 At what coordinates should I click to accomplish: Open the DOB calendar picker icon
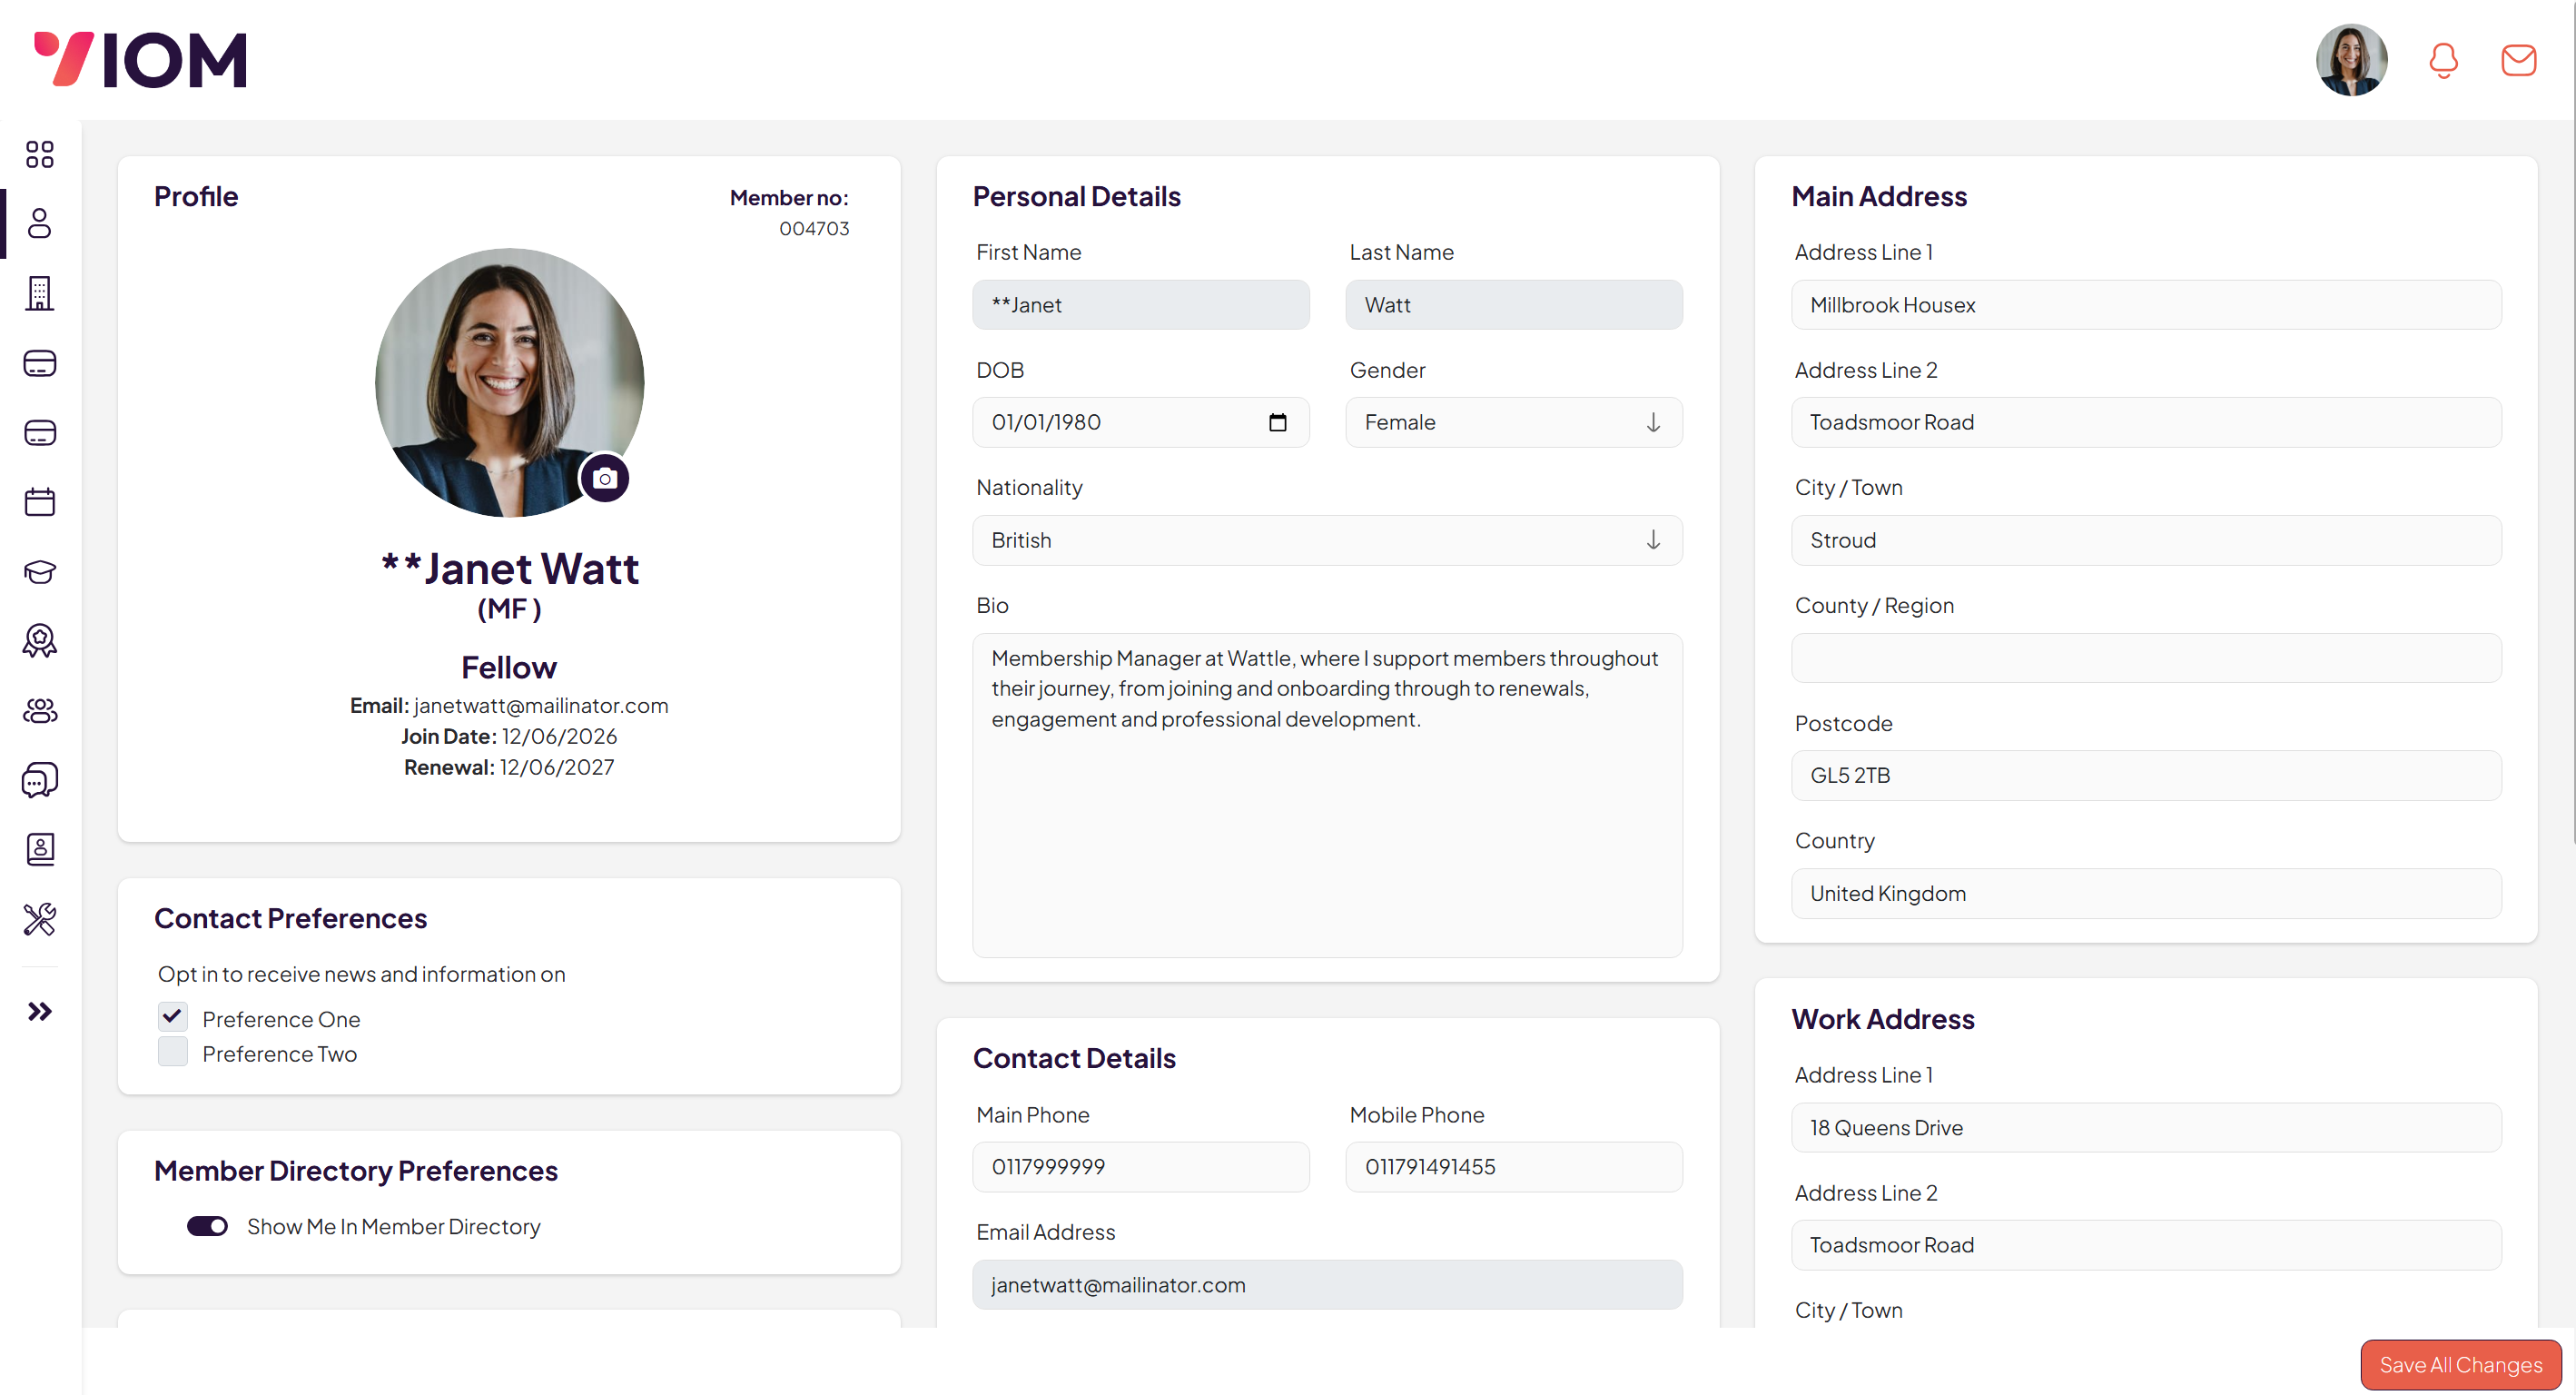(1277, 422)
